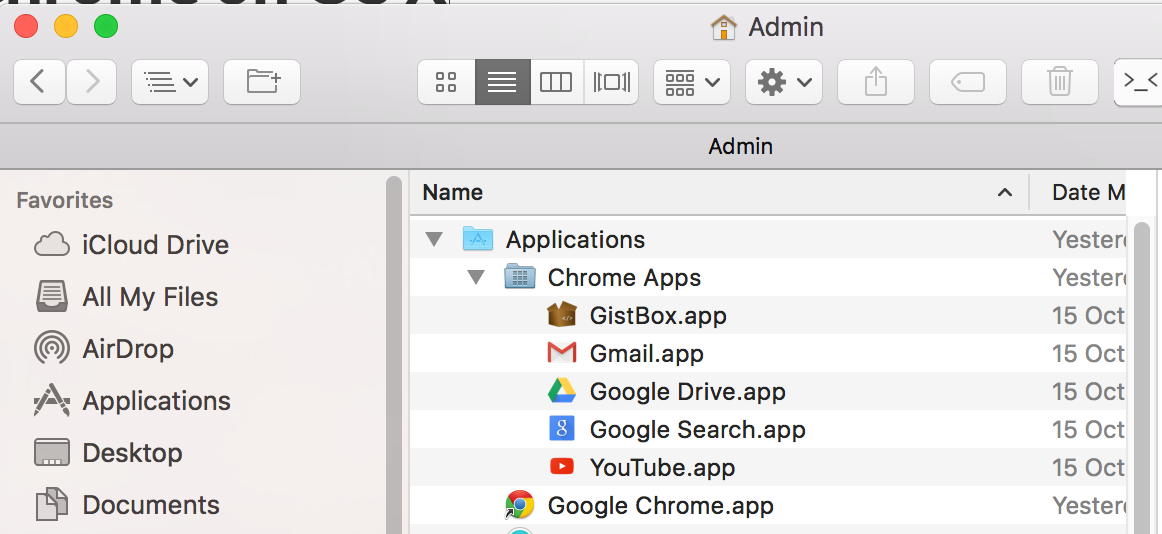Click the file list vertical scrollbar
Viewport: 1162px width, 534px height.
click(x=1142, y=376)
